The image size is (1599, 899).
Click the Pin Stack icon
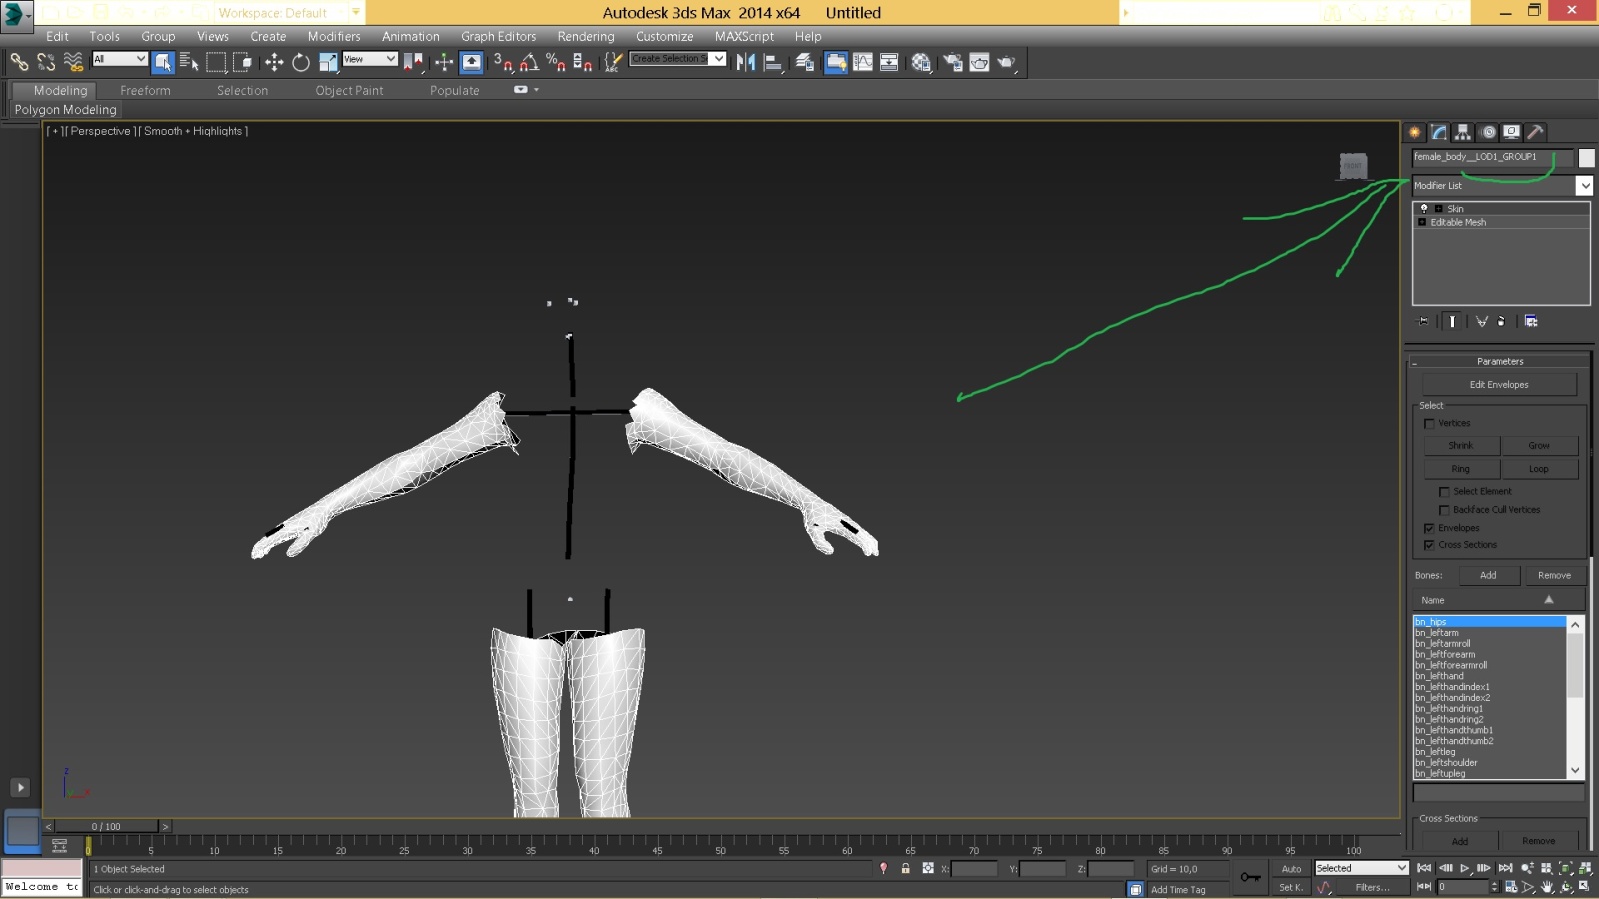1424,321
